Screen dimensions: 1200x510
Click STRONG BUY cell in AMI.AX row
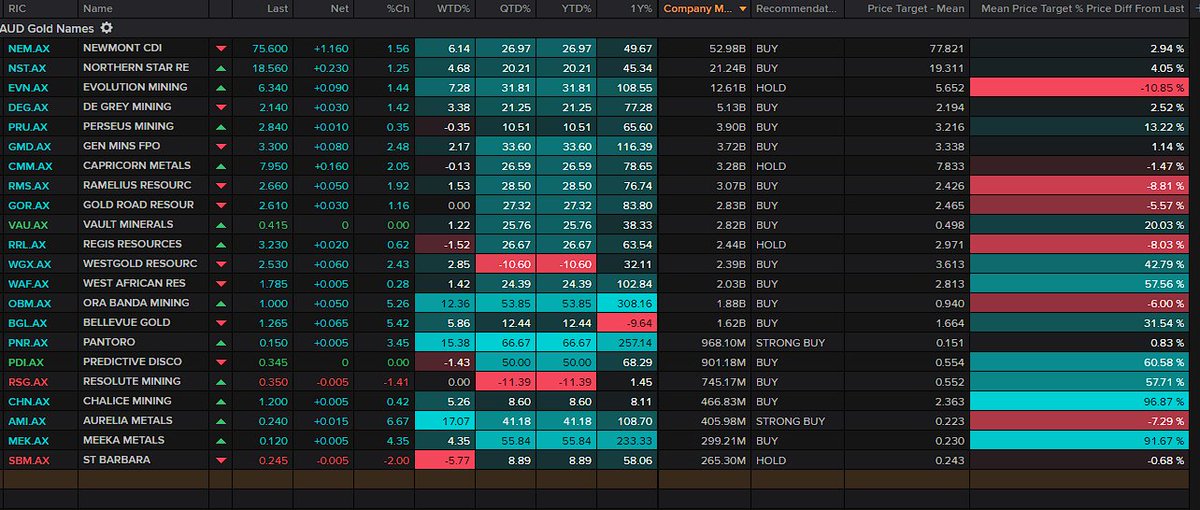coord(796,421)
